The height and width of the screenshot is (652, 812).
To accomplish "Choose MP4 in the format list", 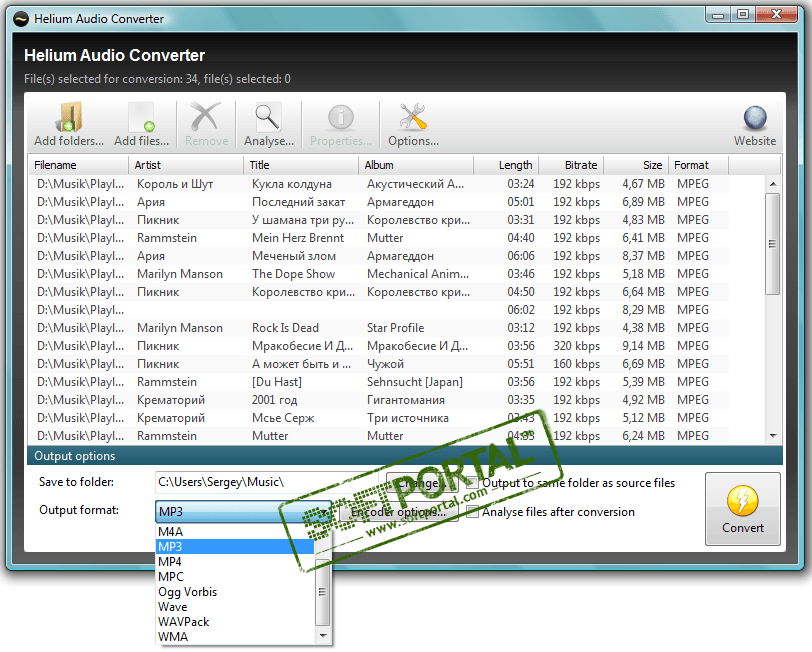I will (235, 562).
